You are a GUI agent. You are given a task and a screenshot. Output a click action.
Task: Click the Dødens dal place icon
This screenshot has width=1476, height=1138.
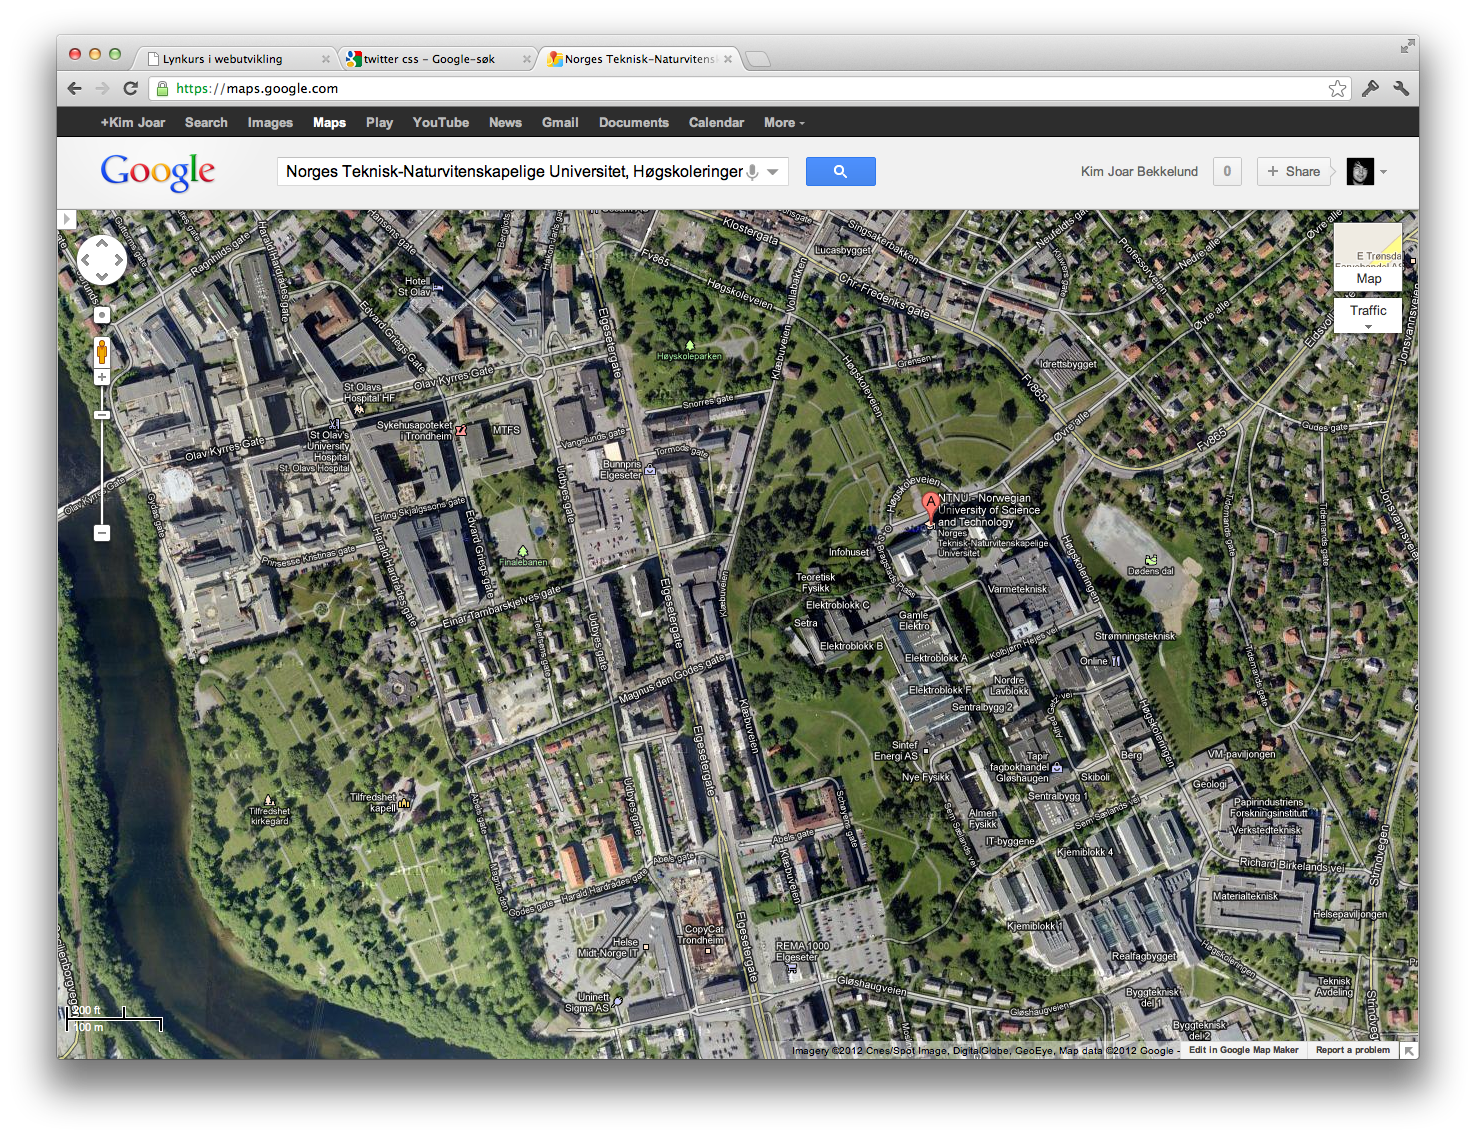1151,560
